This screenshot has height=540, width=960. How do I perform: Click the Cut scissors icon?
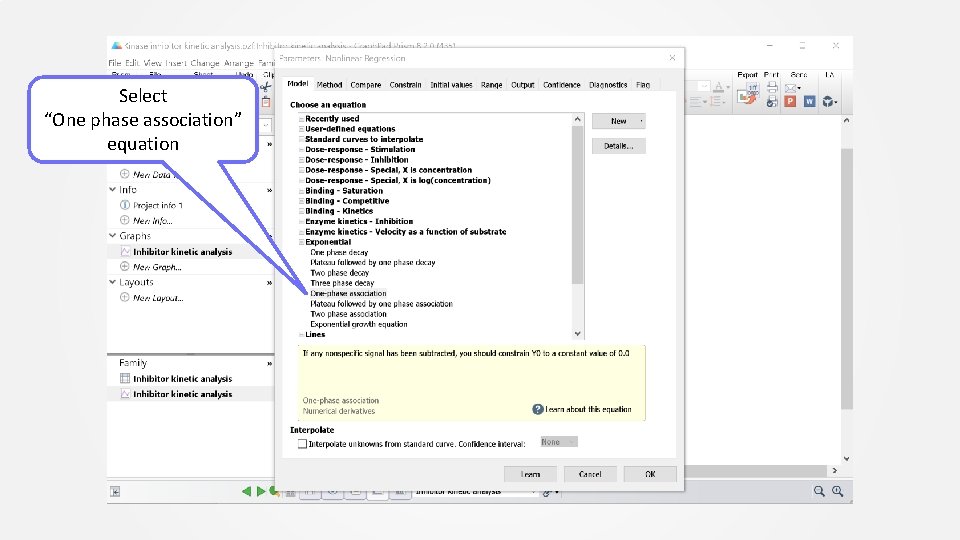pyautogui.click(x=266, y=88)
